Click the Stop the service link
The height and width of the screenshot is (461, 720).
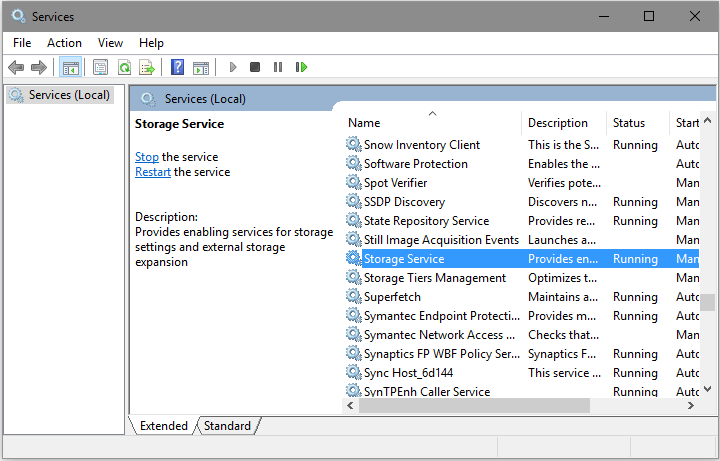pyautogui.click(x=146, y=157)
